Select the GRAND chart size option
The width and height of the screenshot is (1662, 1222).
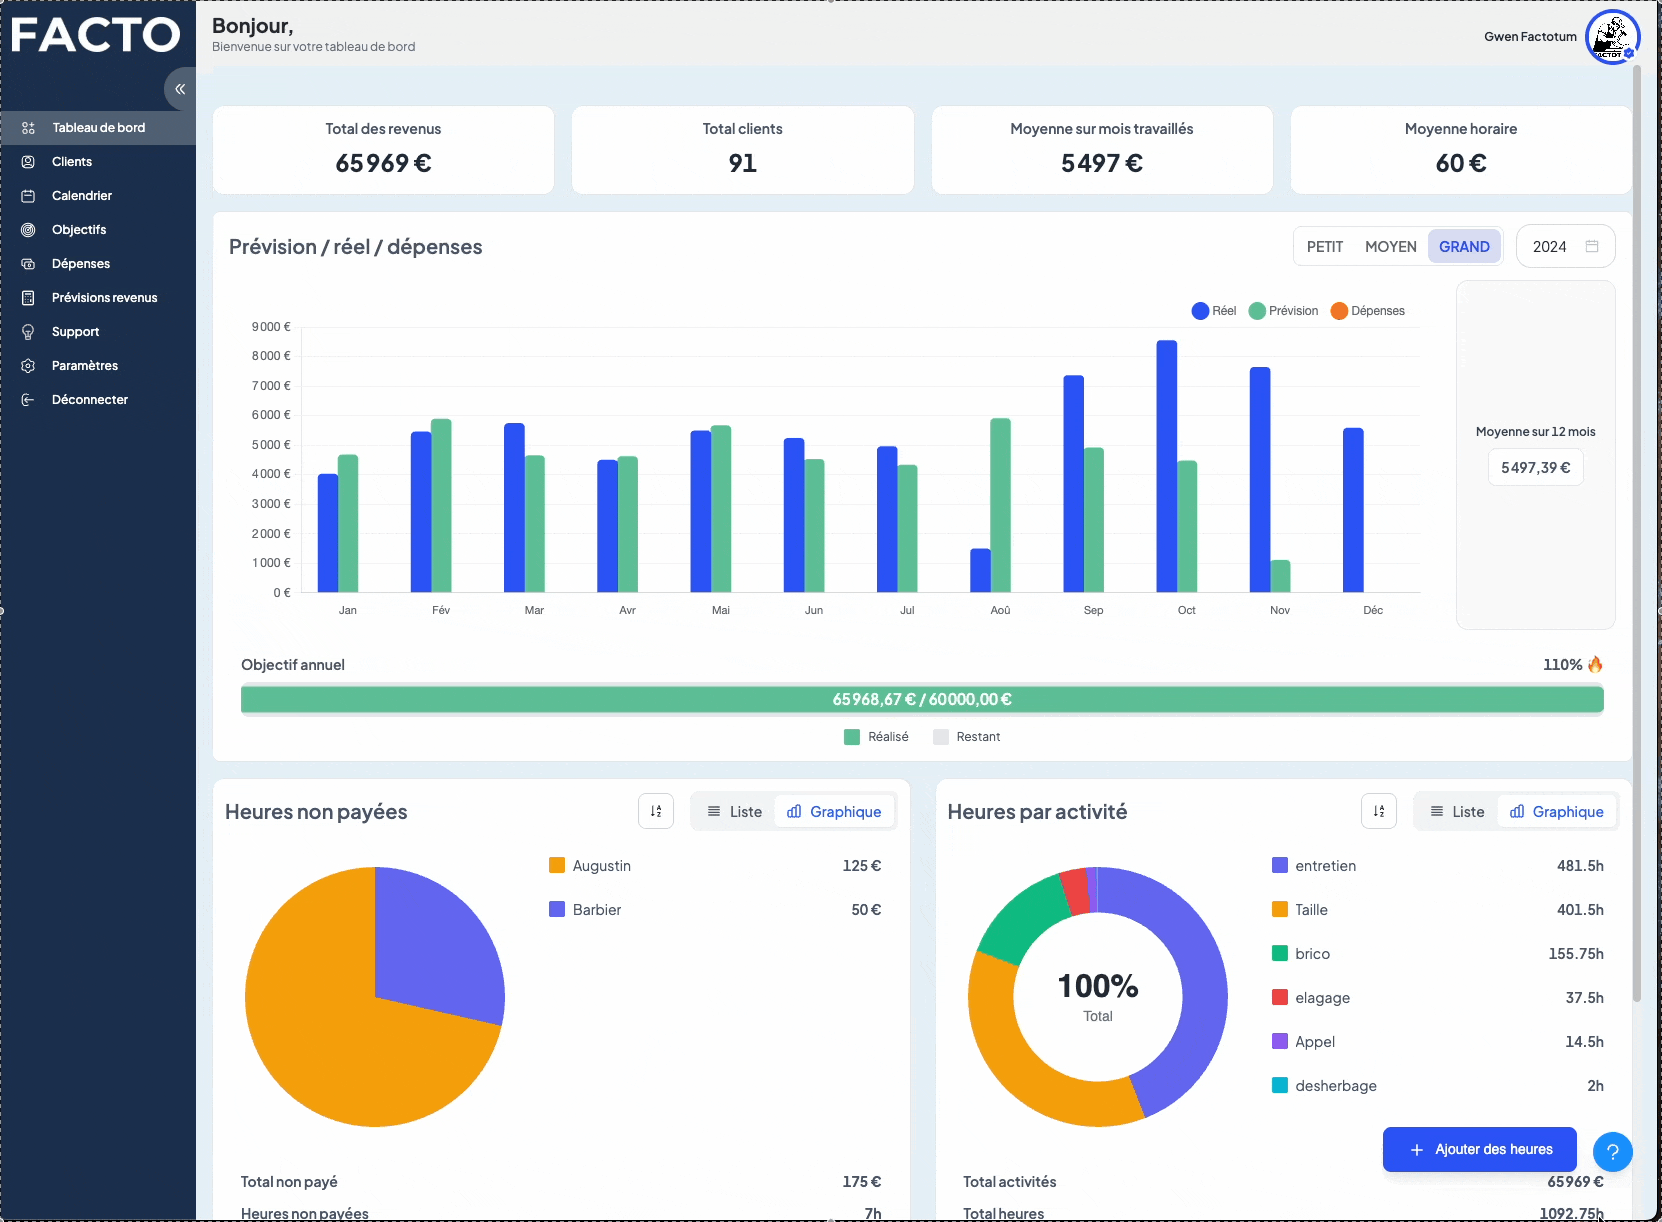pyautogui.click(x=1464, y=247)
